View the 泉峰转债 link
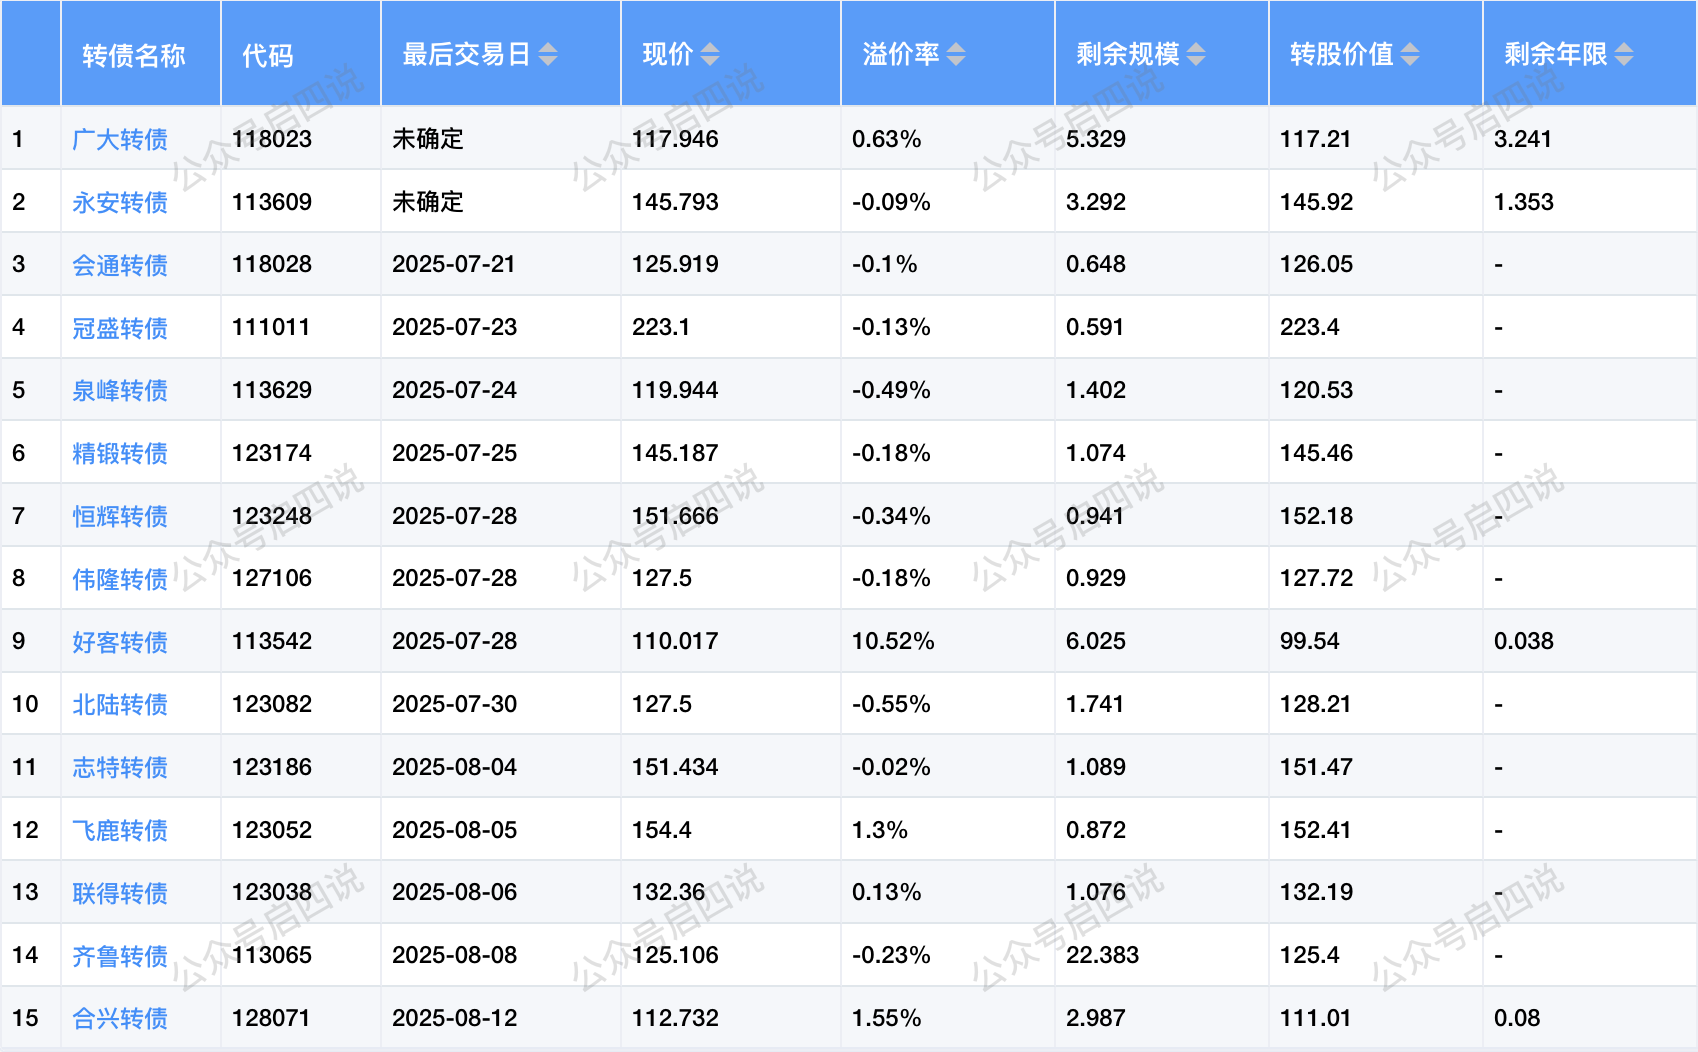 [120, 390]
